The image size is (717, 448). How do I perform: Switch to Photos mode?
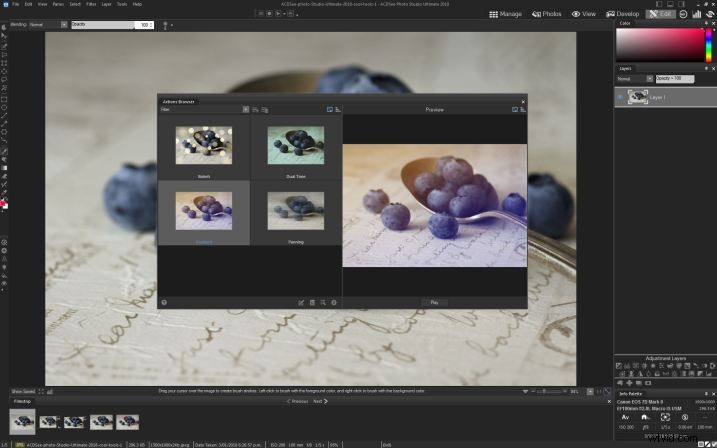(546, 14)
